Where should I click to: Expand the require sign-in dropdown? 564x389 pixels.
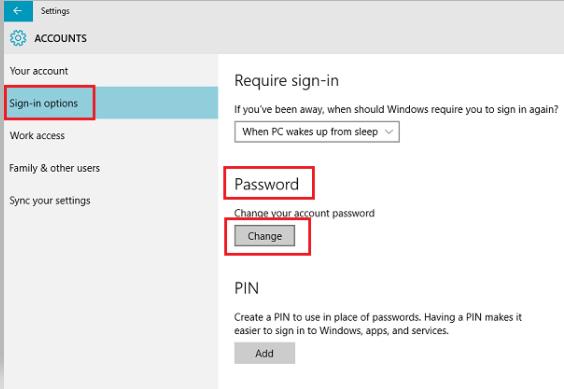(x=317, y=132)
